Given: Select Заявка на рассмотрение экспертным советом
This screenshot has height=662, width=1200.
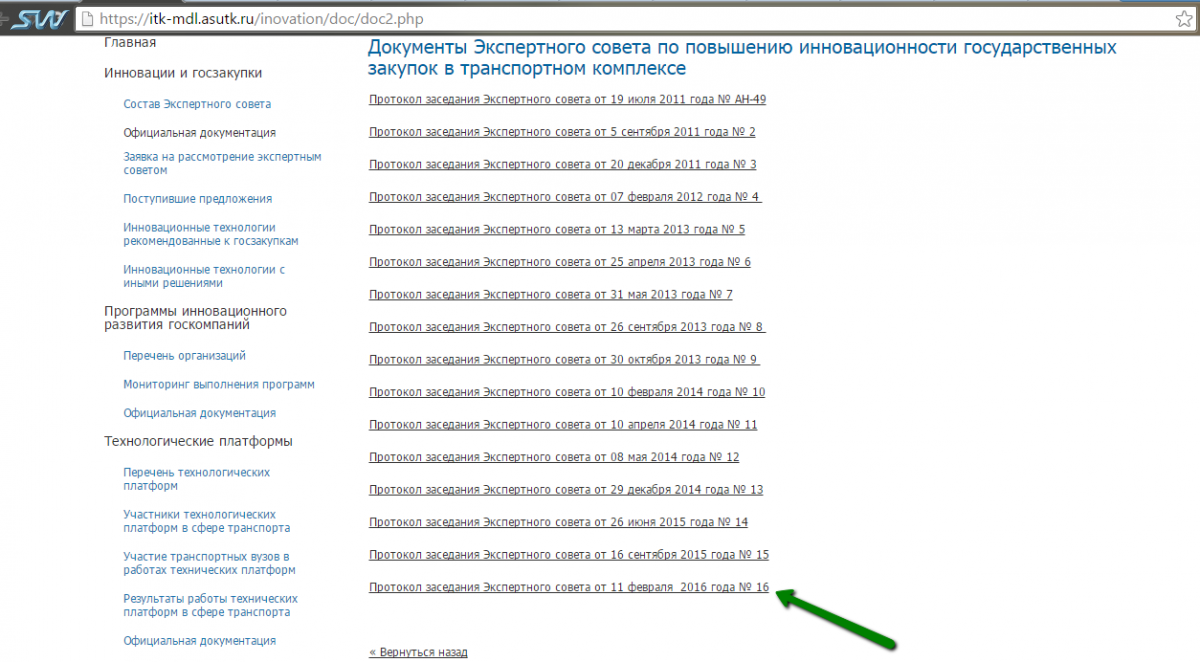Looking at the screenshot, I should 222,164.
